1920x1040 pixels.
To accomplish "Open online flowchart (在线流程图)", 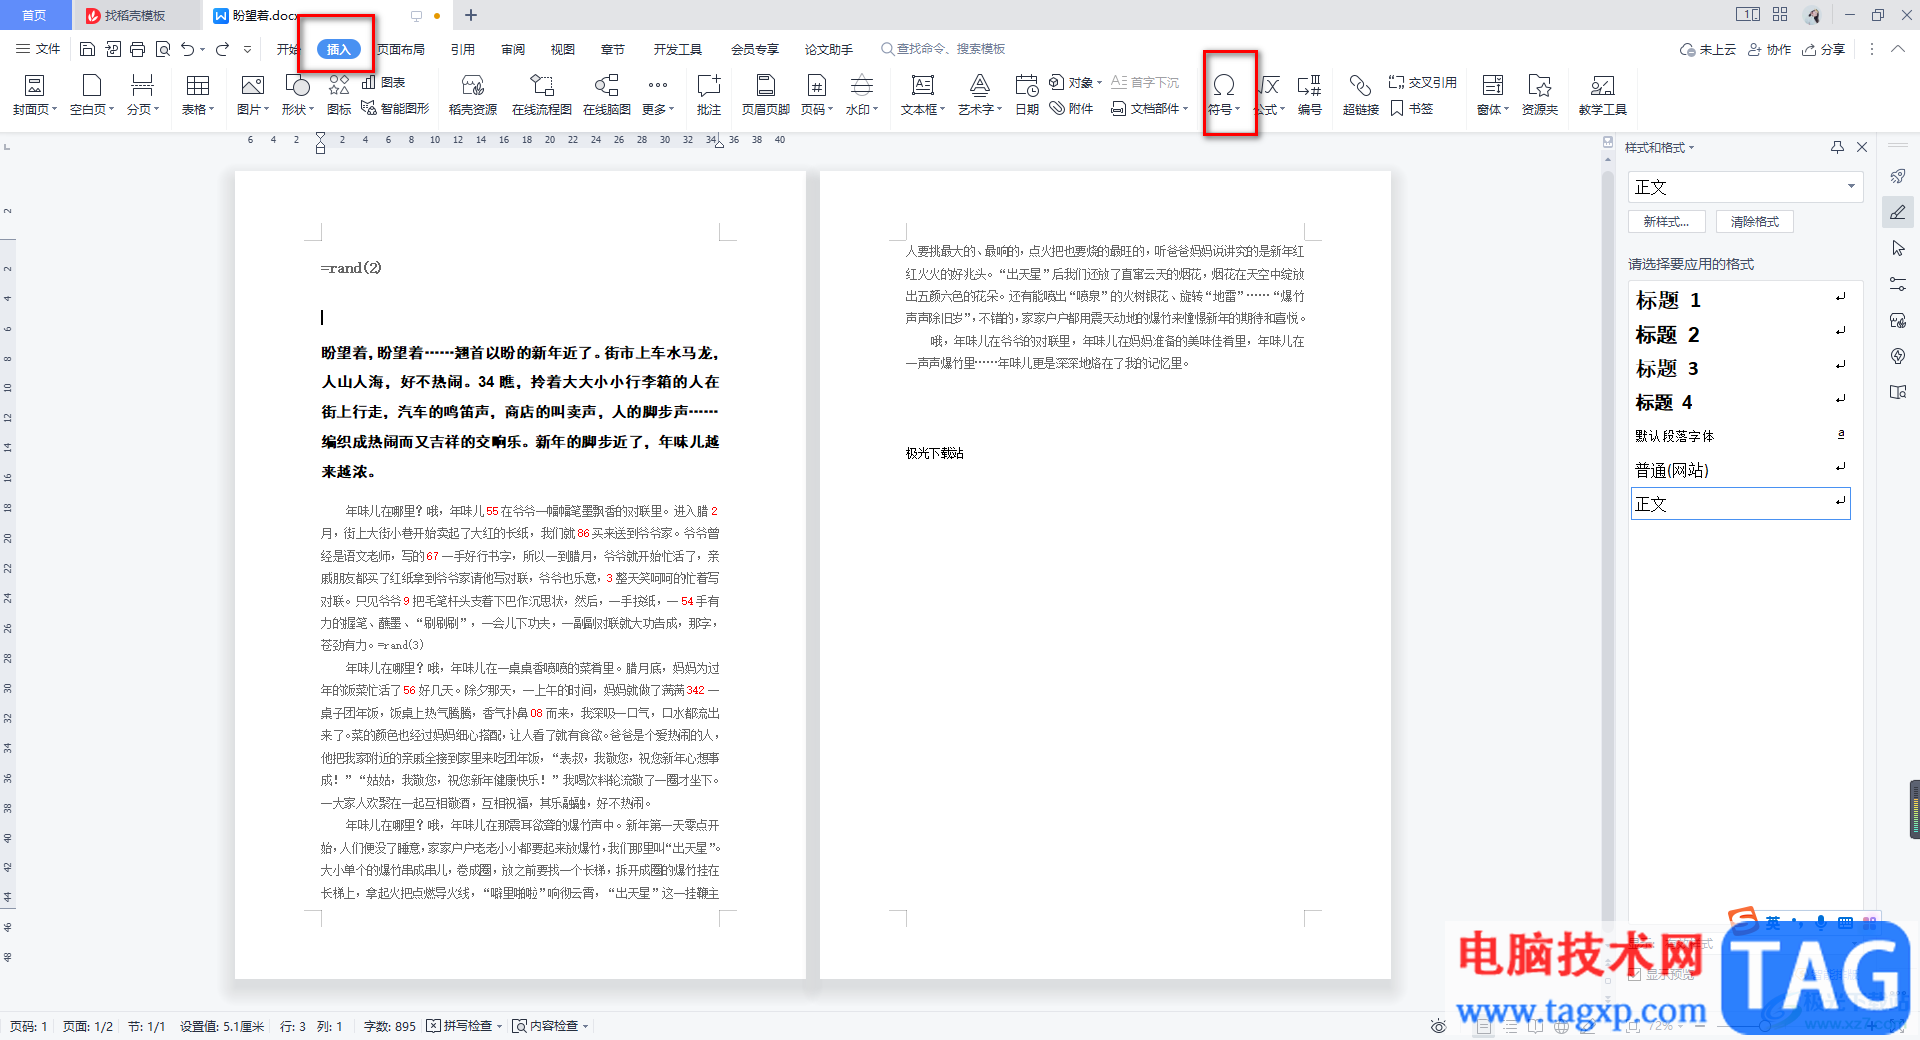I will [541, 96].
